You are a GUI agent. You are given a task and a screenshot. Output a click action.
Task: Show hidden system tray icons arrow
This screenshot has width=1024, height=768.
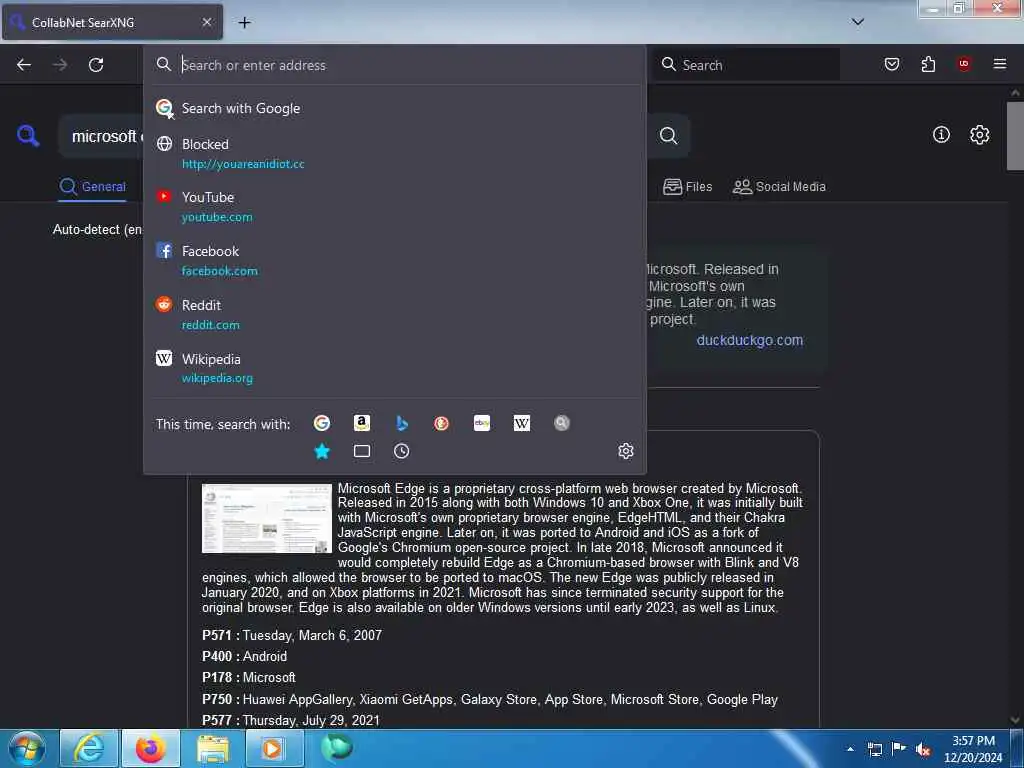[x=850, y=749]
